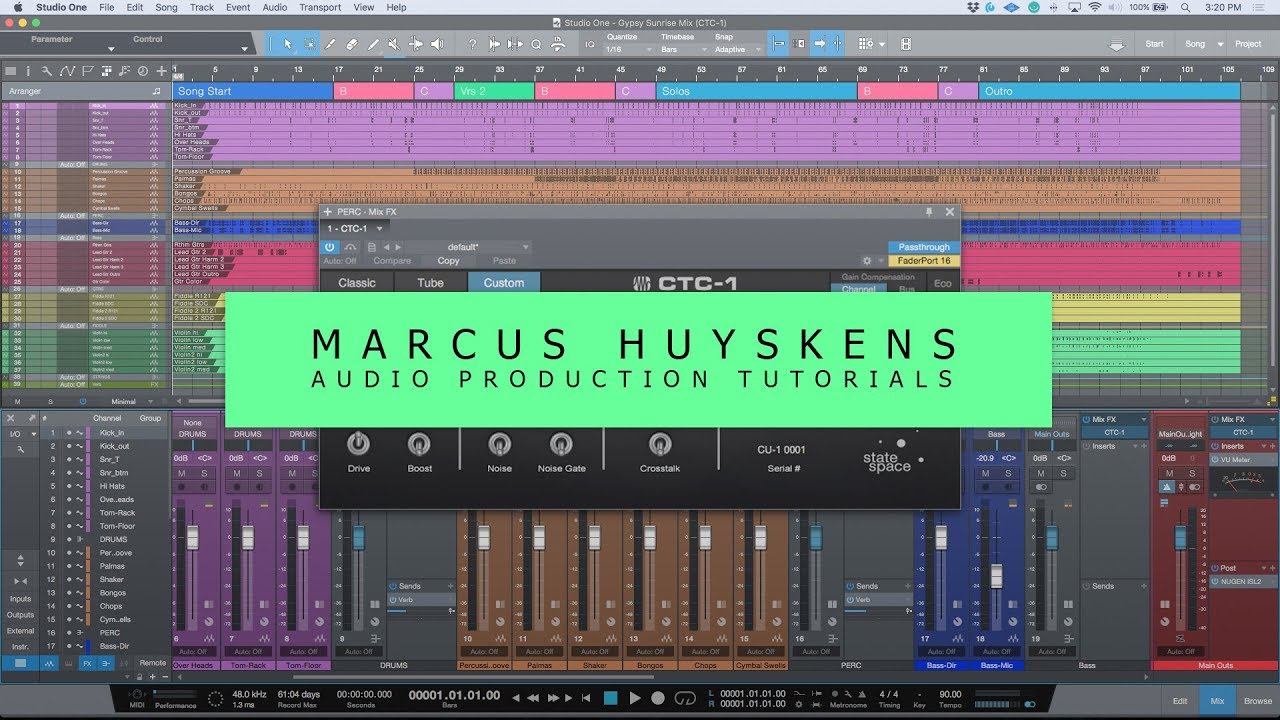
Task: Click the Bass-Mic channel volume fader
Action: (996, 576)
